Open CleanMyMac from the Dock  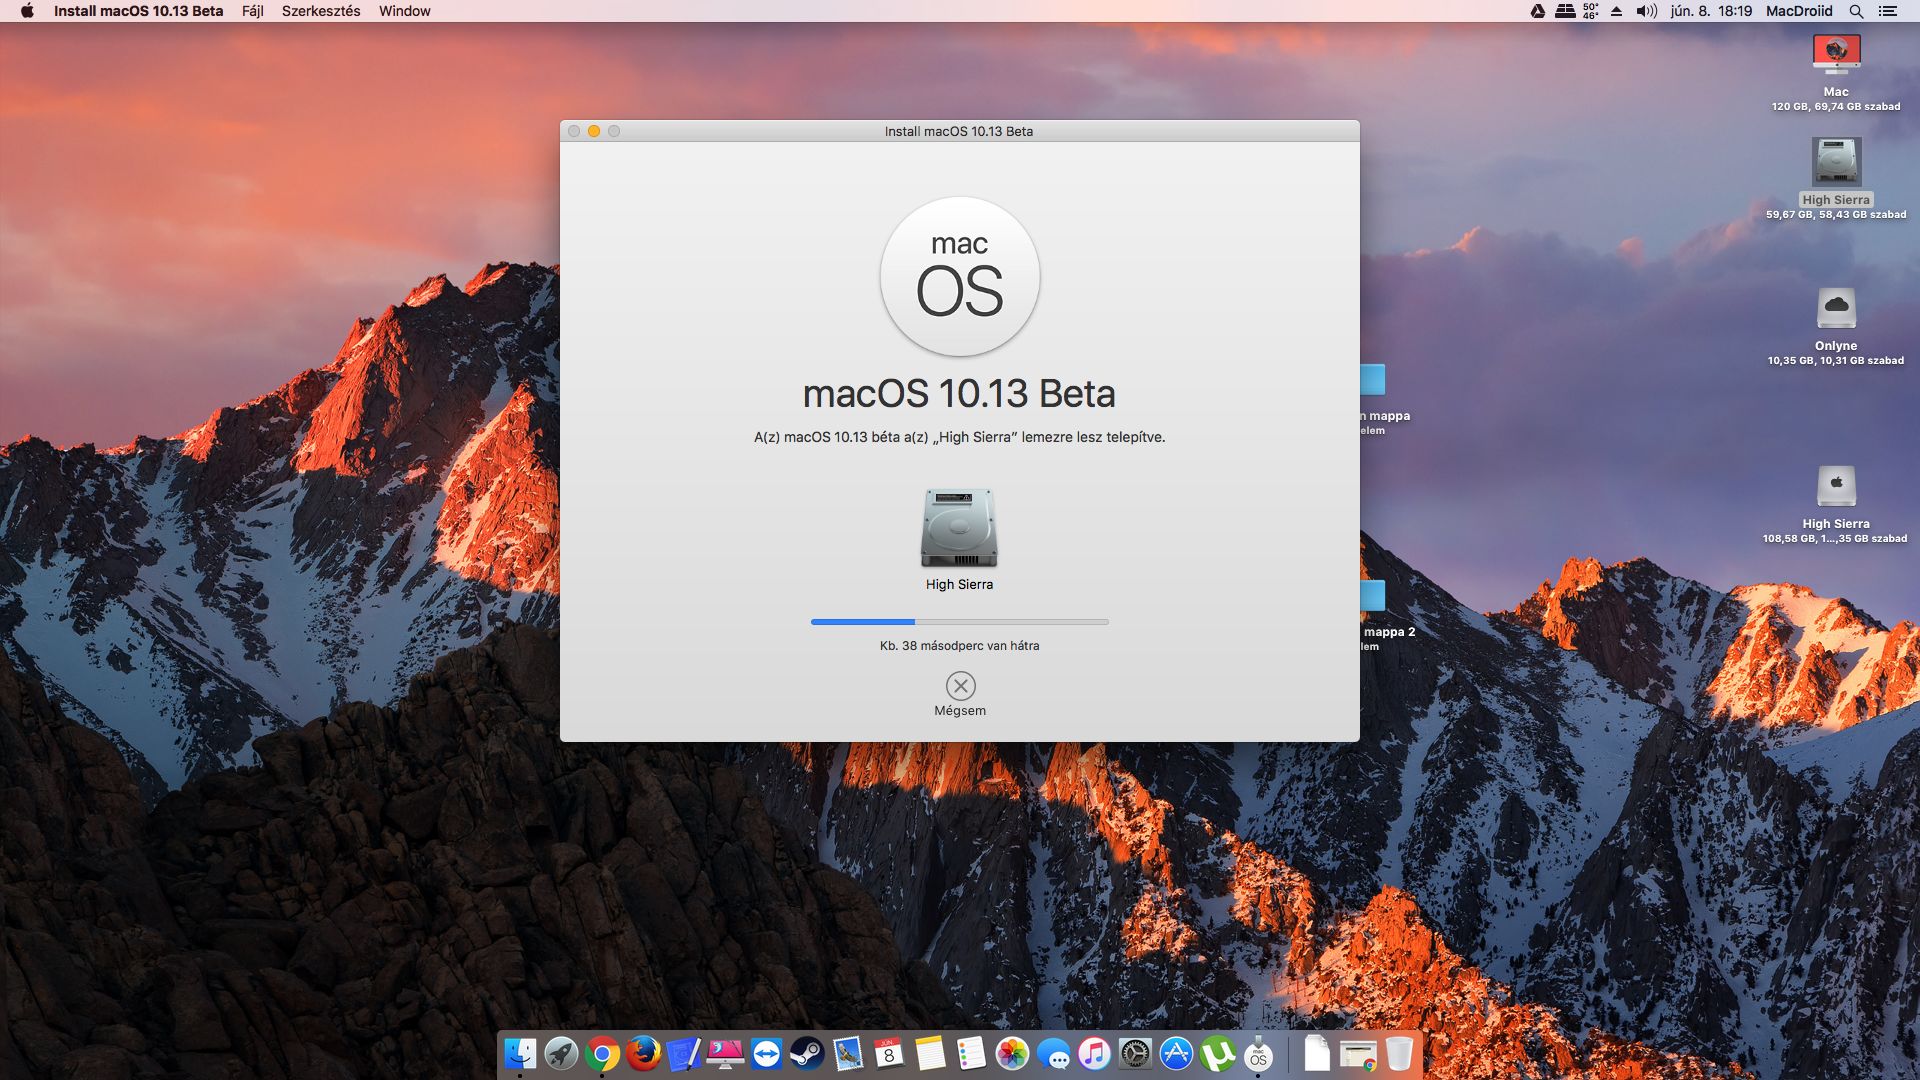tap(725, 1053)
